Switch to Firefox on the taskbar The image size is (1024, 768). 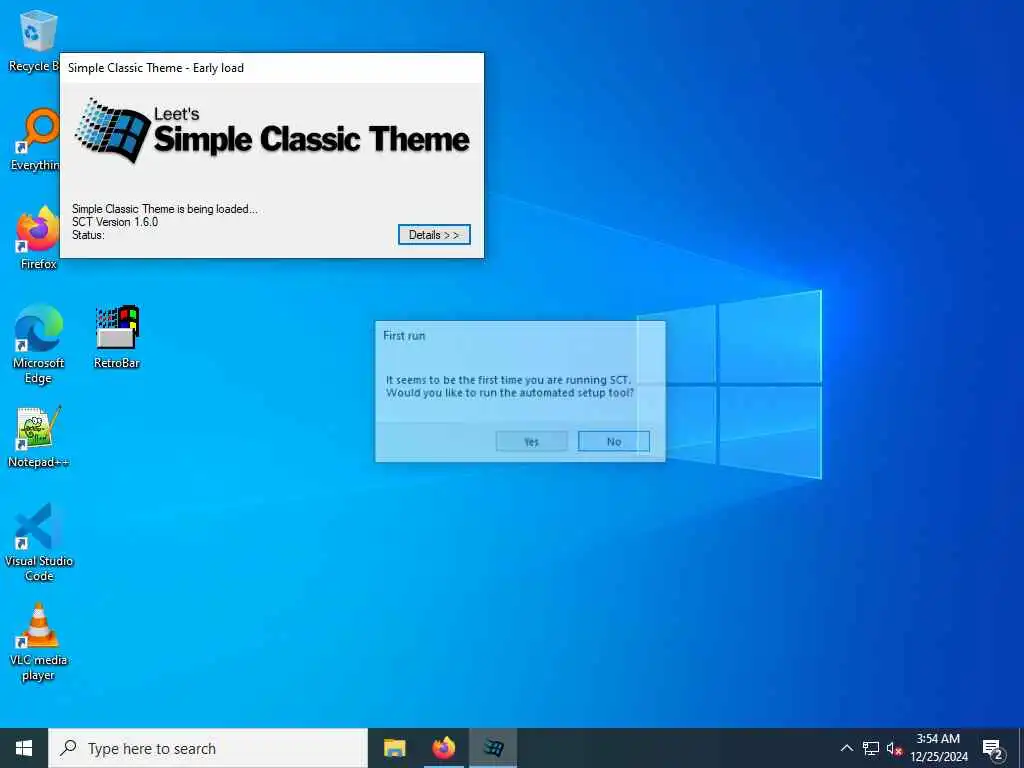click(443, 748)
